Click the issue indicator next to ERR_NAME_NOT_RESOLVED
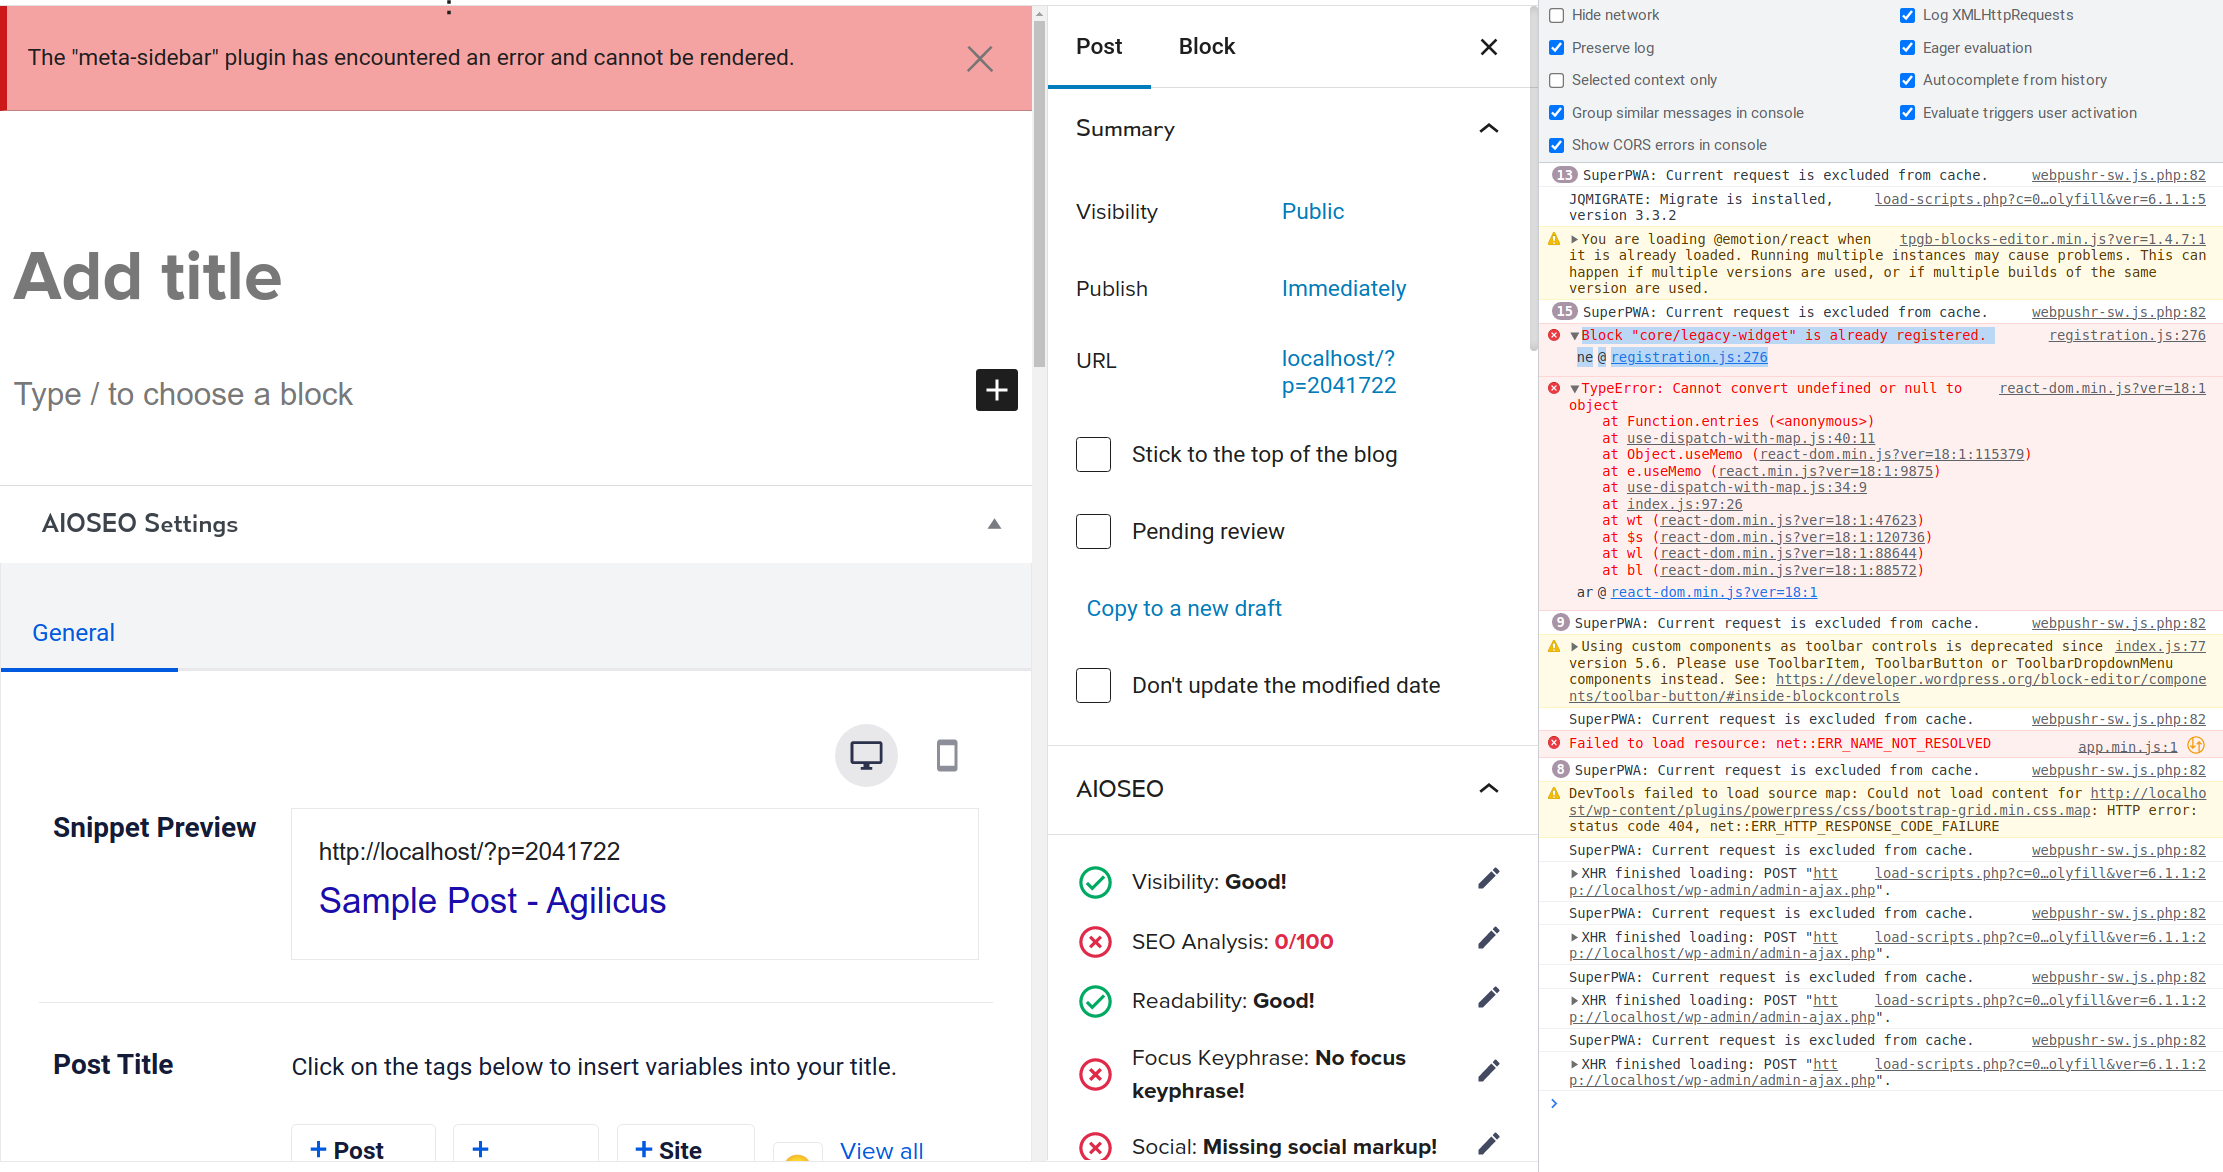Image resolution: width=2223 pixels, height=1172 pixels. (2196, 745)
